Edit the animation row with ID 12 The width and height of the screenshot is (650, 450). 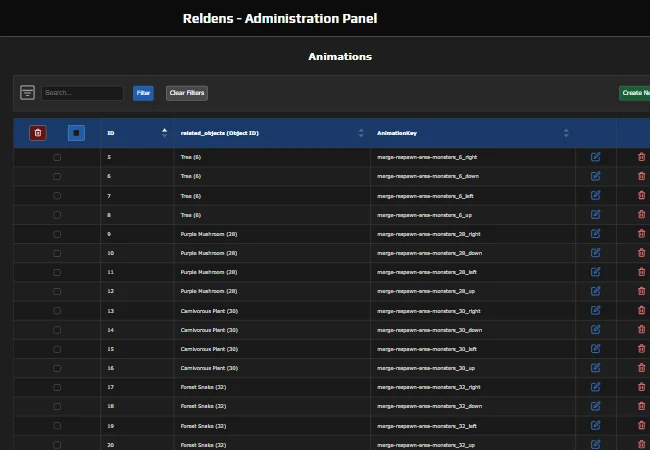point(595,291)
